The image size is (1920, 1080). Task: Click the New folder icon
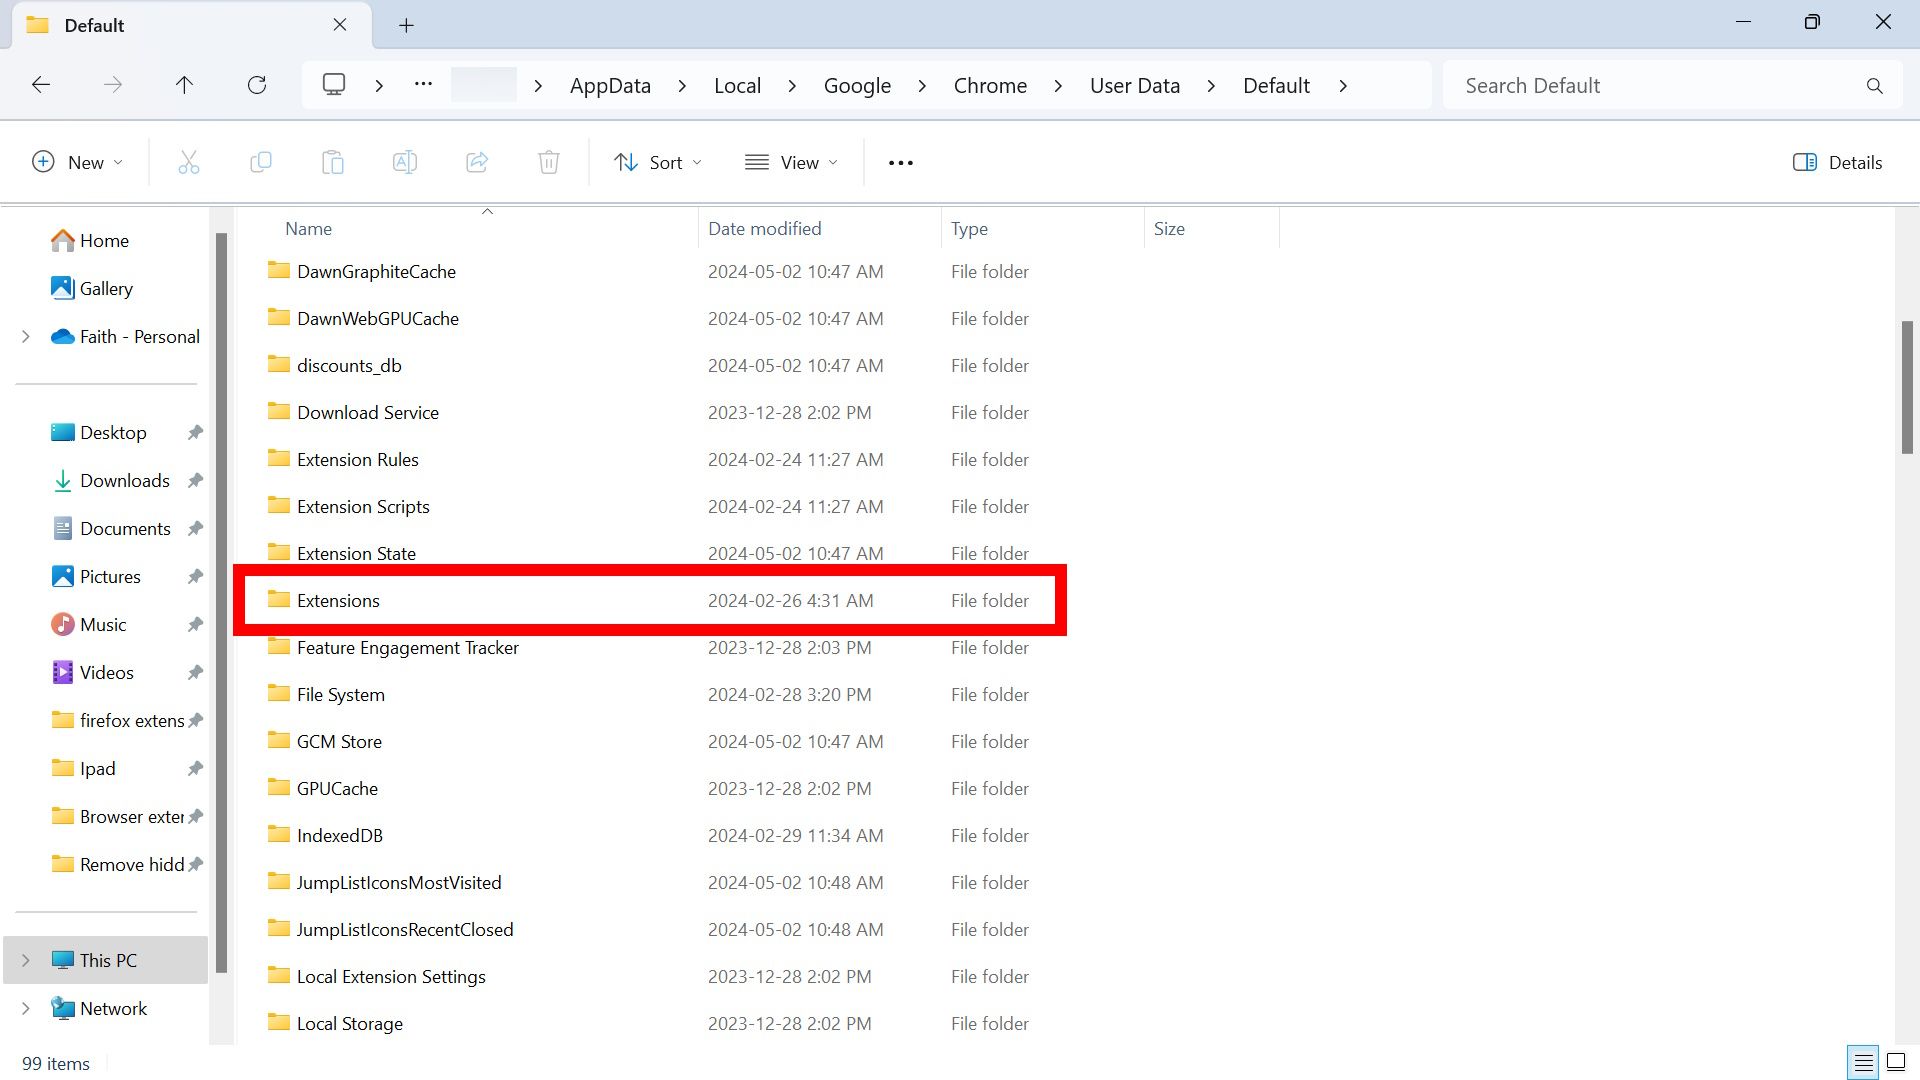pos(75,161)
